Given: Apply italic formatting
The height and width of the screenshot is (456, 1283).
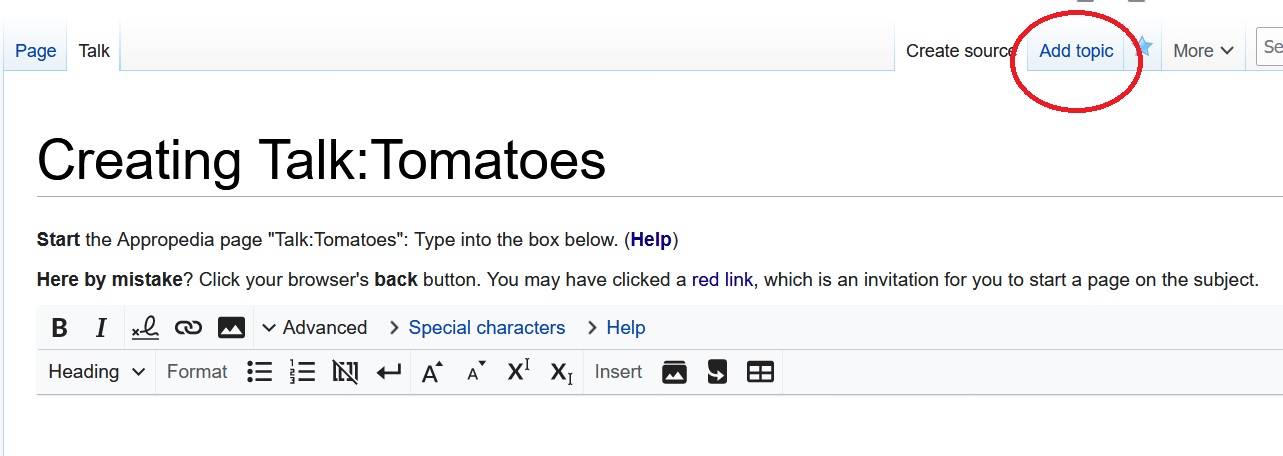Looking at the screenshot, I should 101,328.
